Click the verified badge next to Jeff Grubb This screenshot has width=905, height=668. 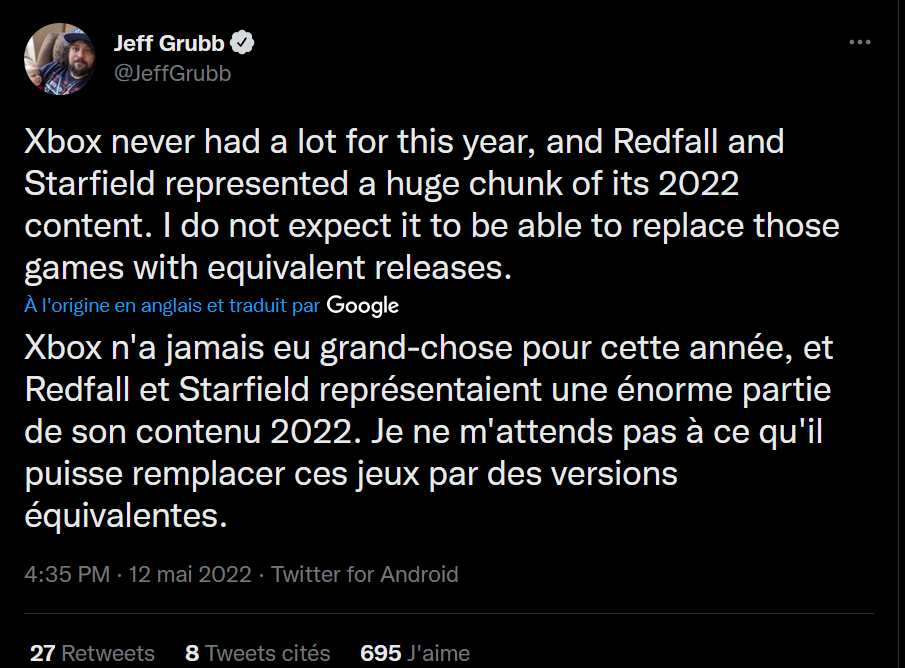242,43
